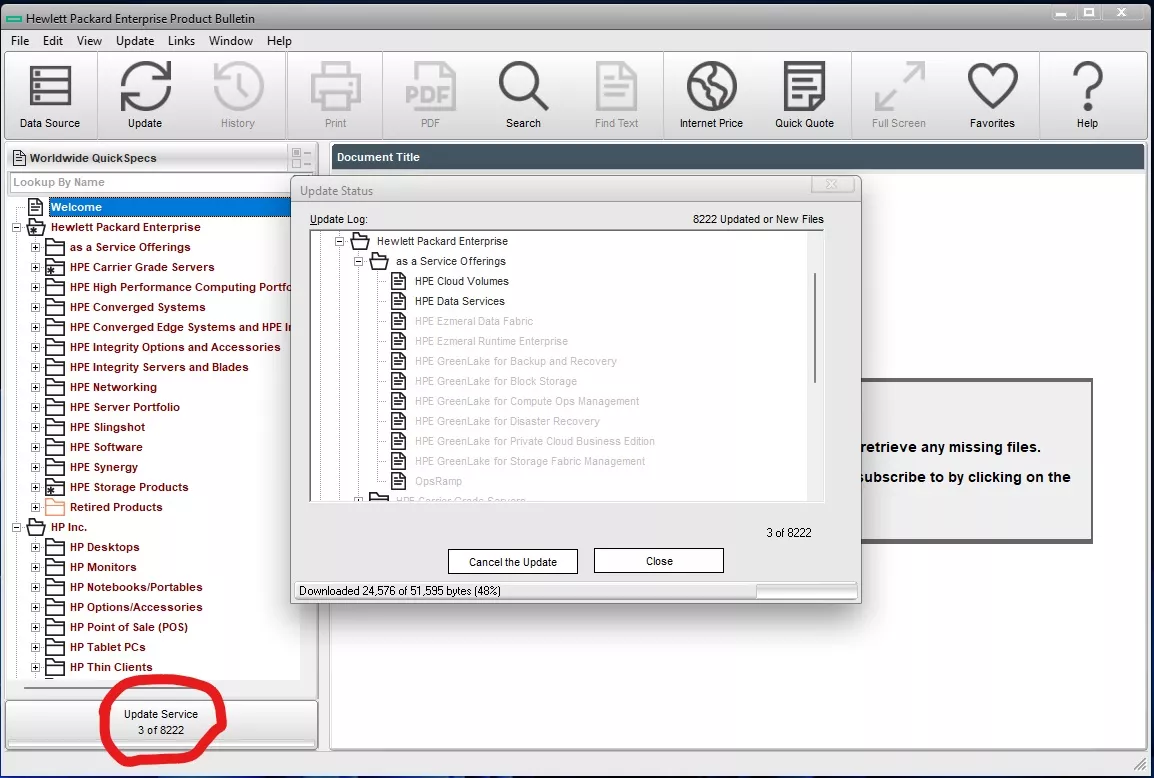The width and height of the screenshot is (1154, 778).
Task: Click the Find Text toolbar icon
Action: pyautogui.click(x=617, y=86)
